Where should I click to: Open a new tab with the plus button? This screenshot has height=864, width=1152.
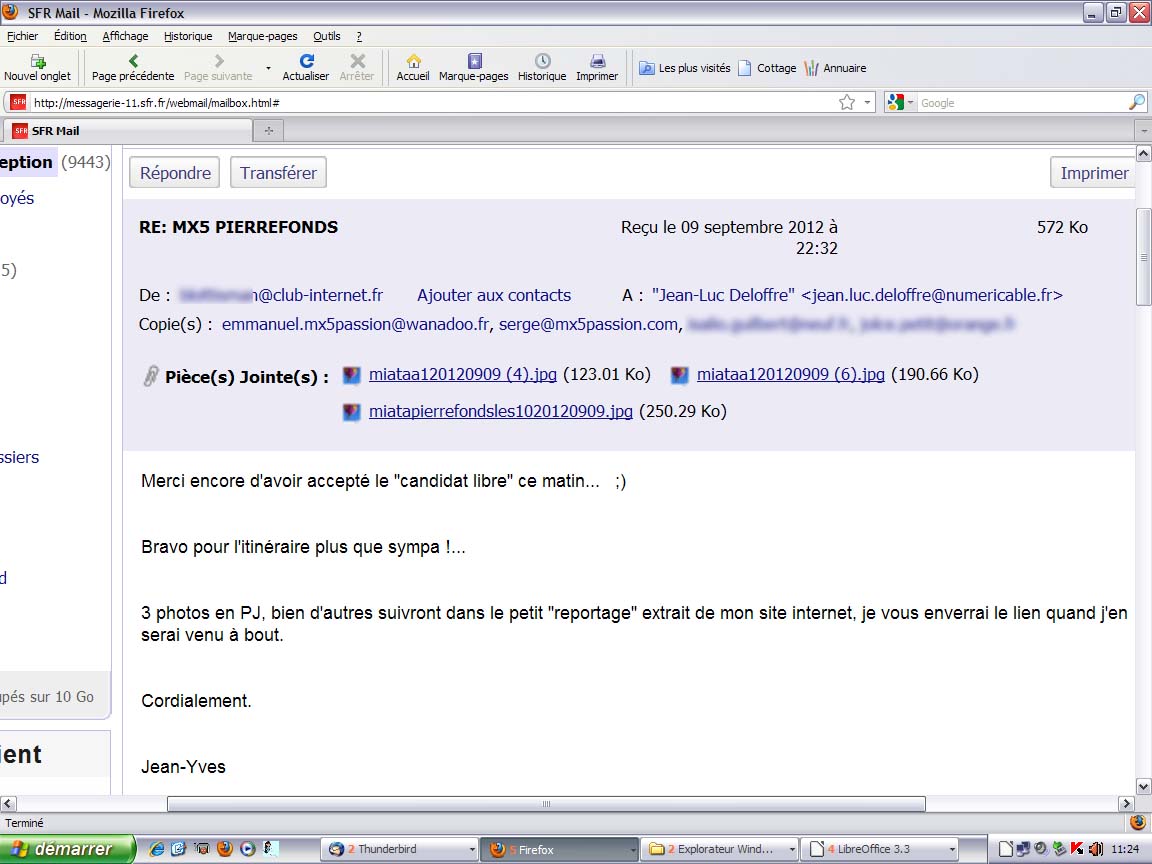[269, 131]
